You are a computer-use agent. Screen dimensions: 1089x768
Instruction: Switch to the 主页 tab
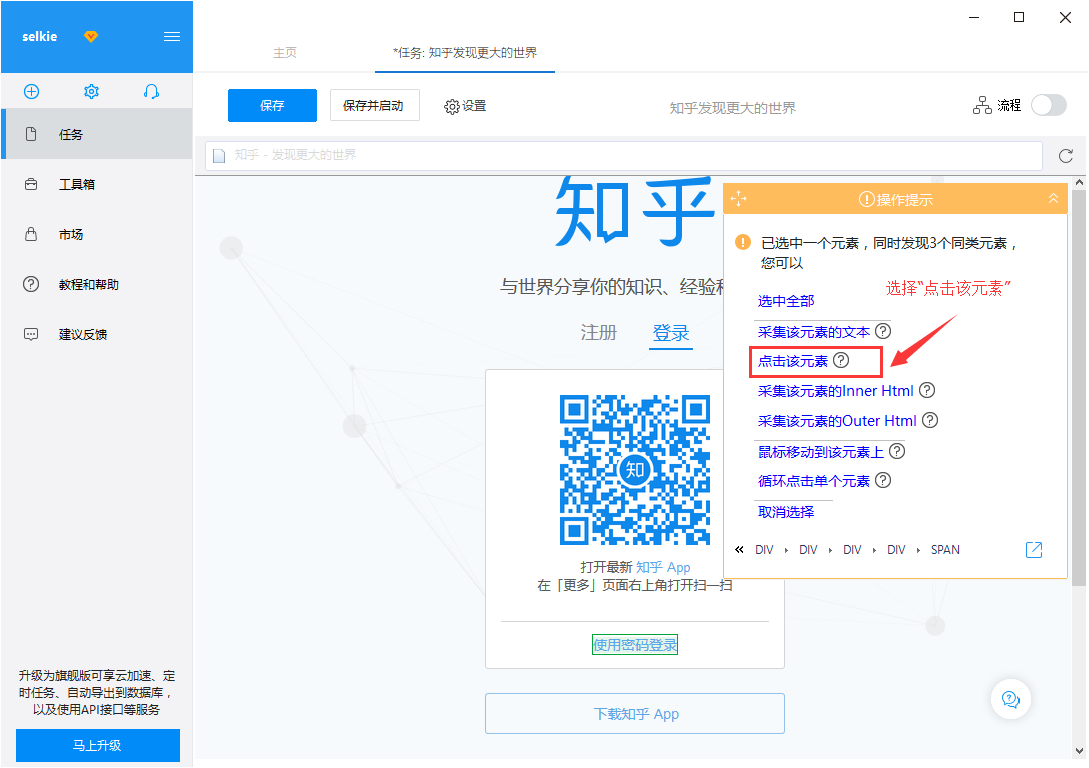pos(285,52)
